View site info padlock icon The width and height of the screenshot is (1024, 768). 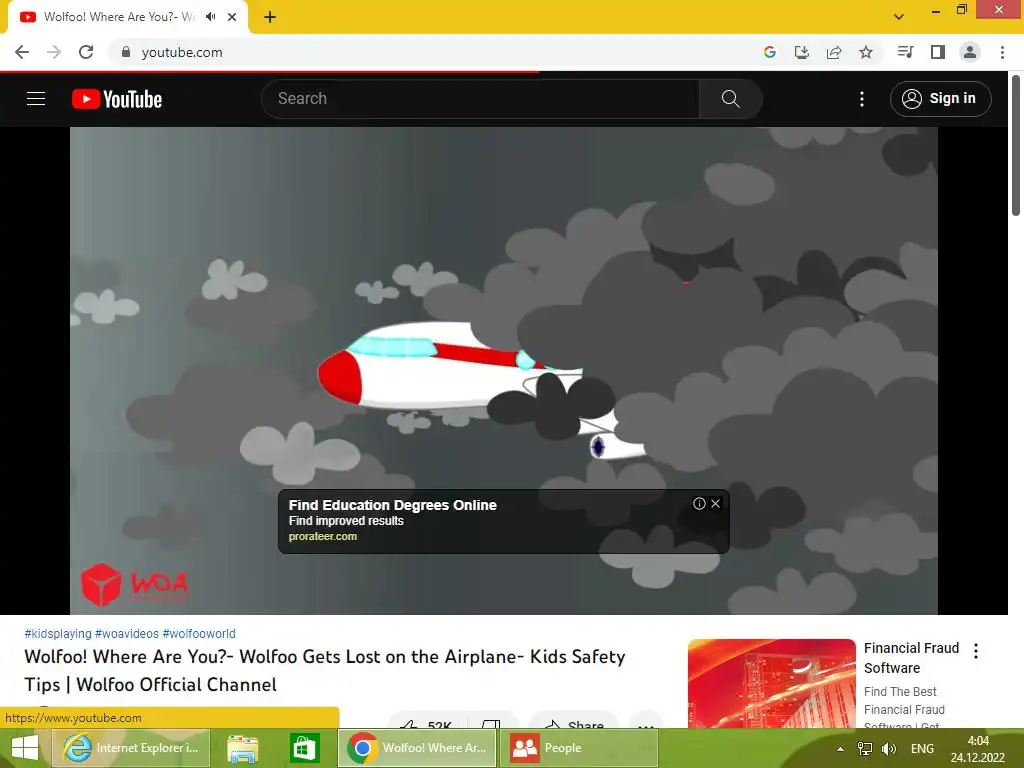(126, 52)
